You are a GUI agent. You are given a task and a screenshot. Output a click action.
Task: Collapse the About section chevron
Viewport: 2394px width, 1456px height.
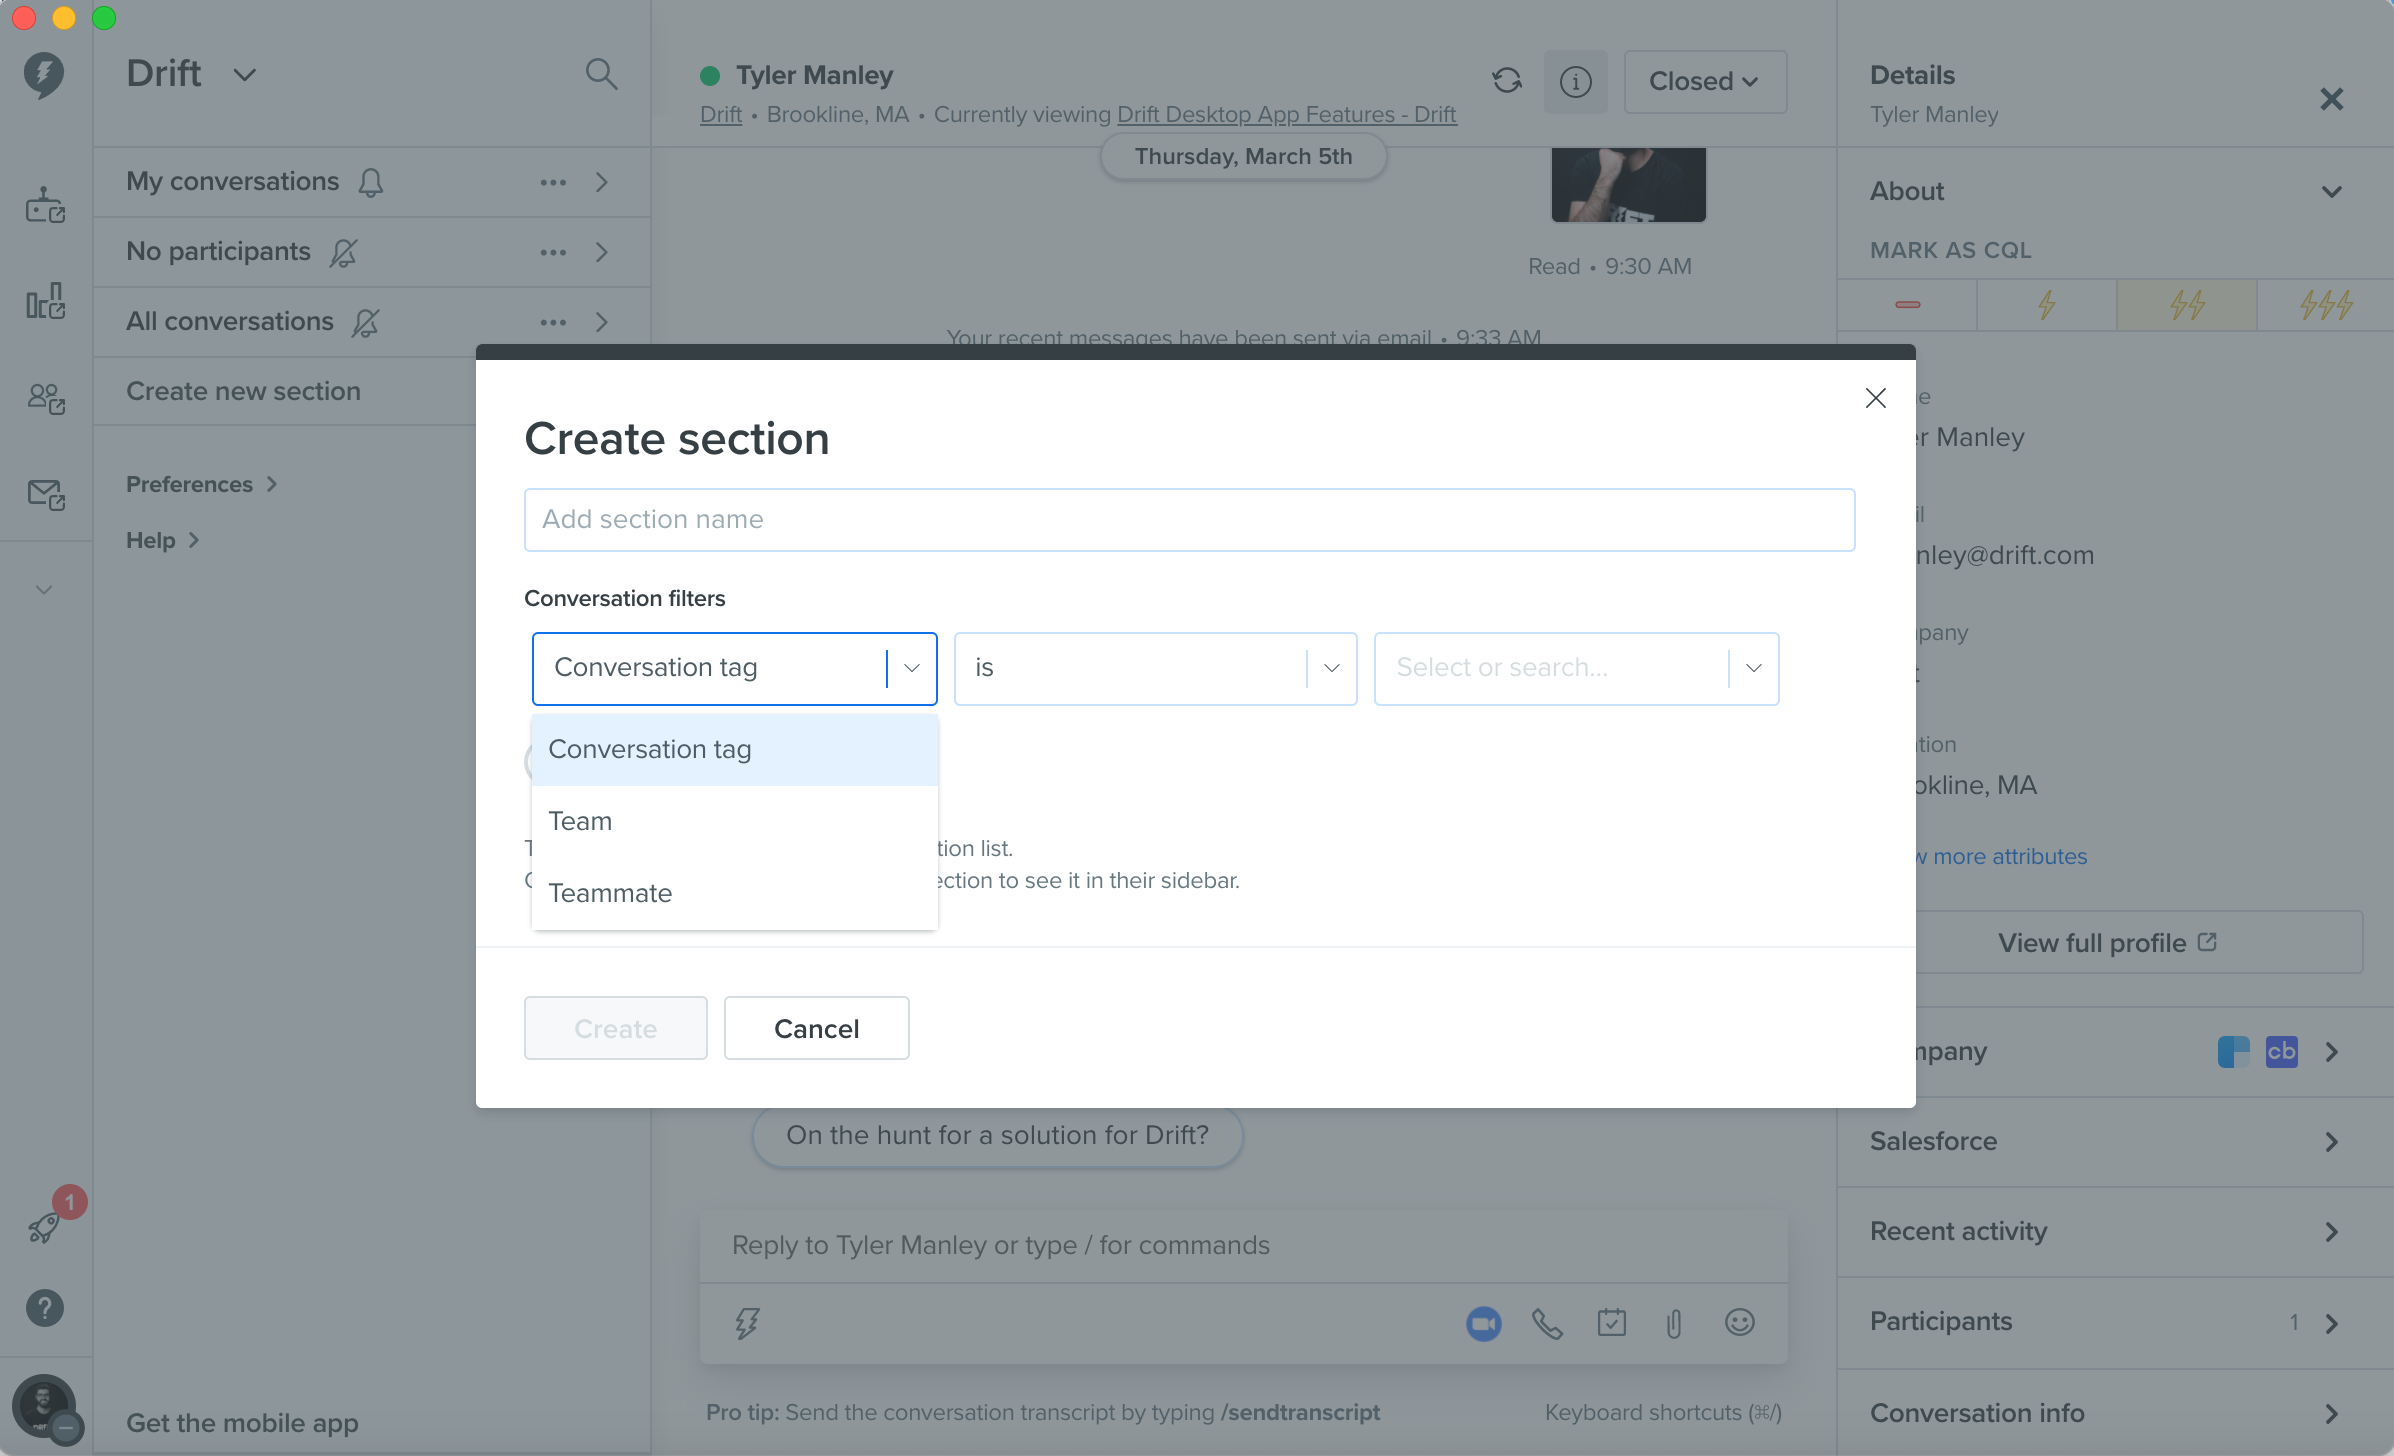pos(2332,191)
